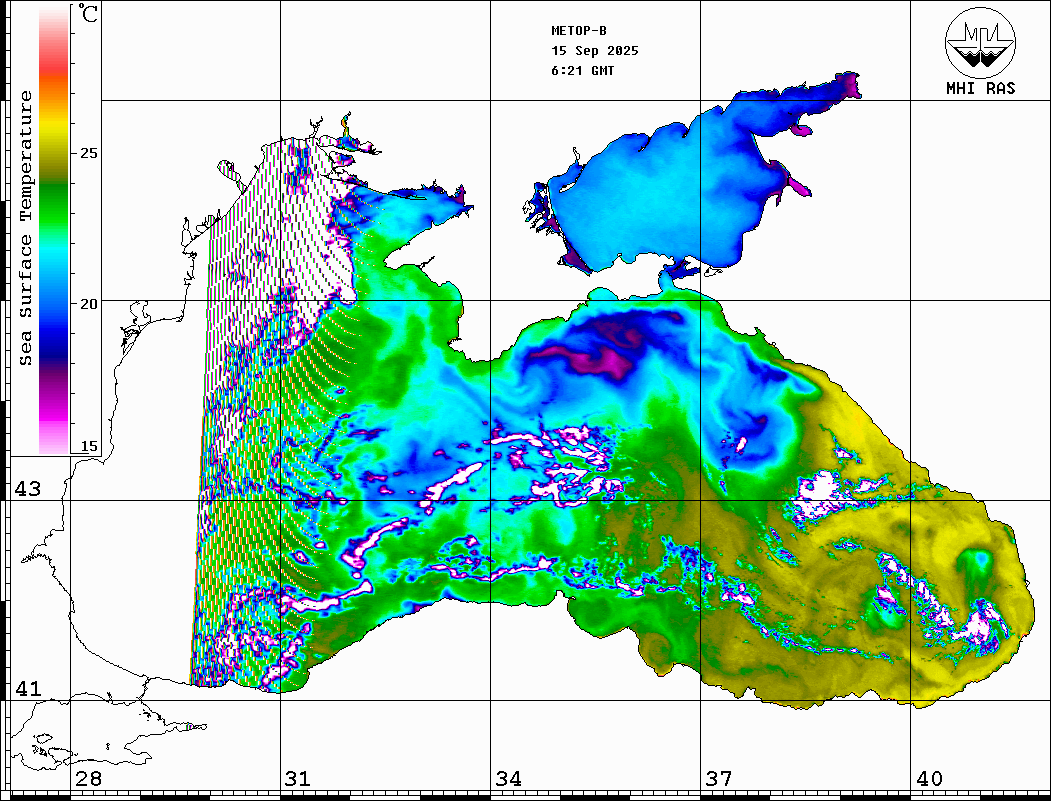This screenshot has width=1051, height=801.
Task: Click the 25 degree mark on the color scale
Action: point(89,154)
